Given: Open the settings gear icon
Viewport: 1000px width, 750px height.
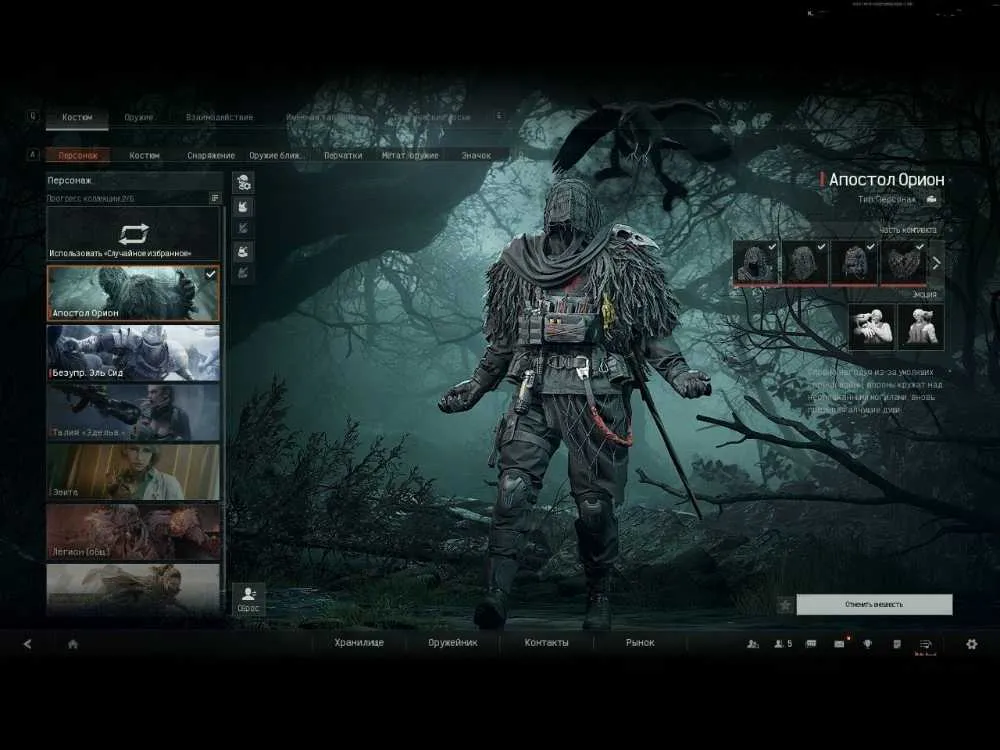Looking at the screenshot, I should tap(971, 644).
